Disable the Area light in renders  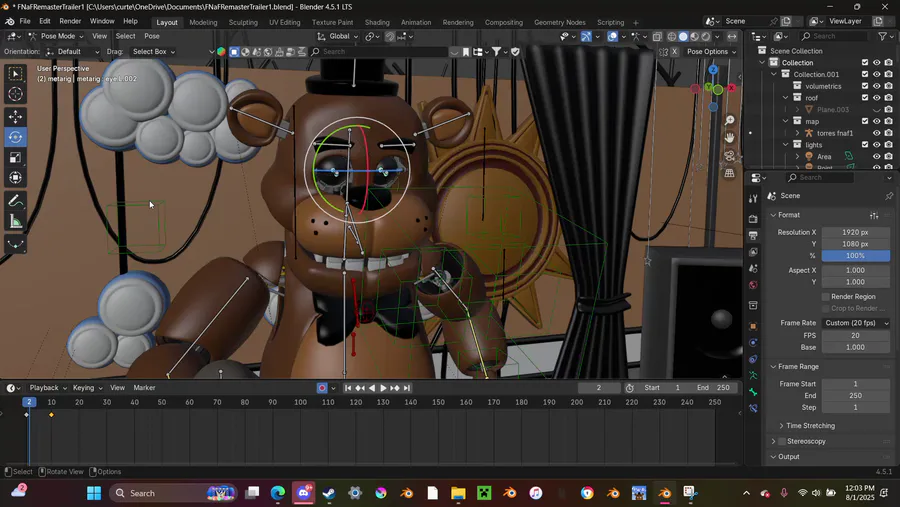pos(889,156)
